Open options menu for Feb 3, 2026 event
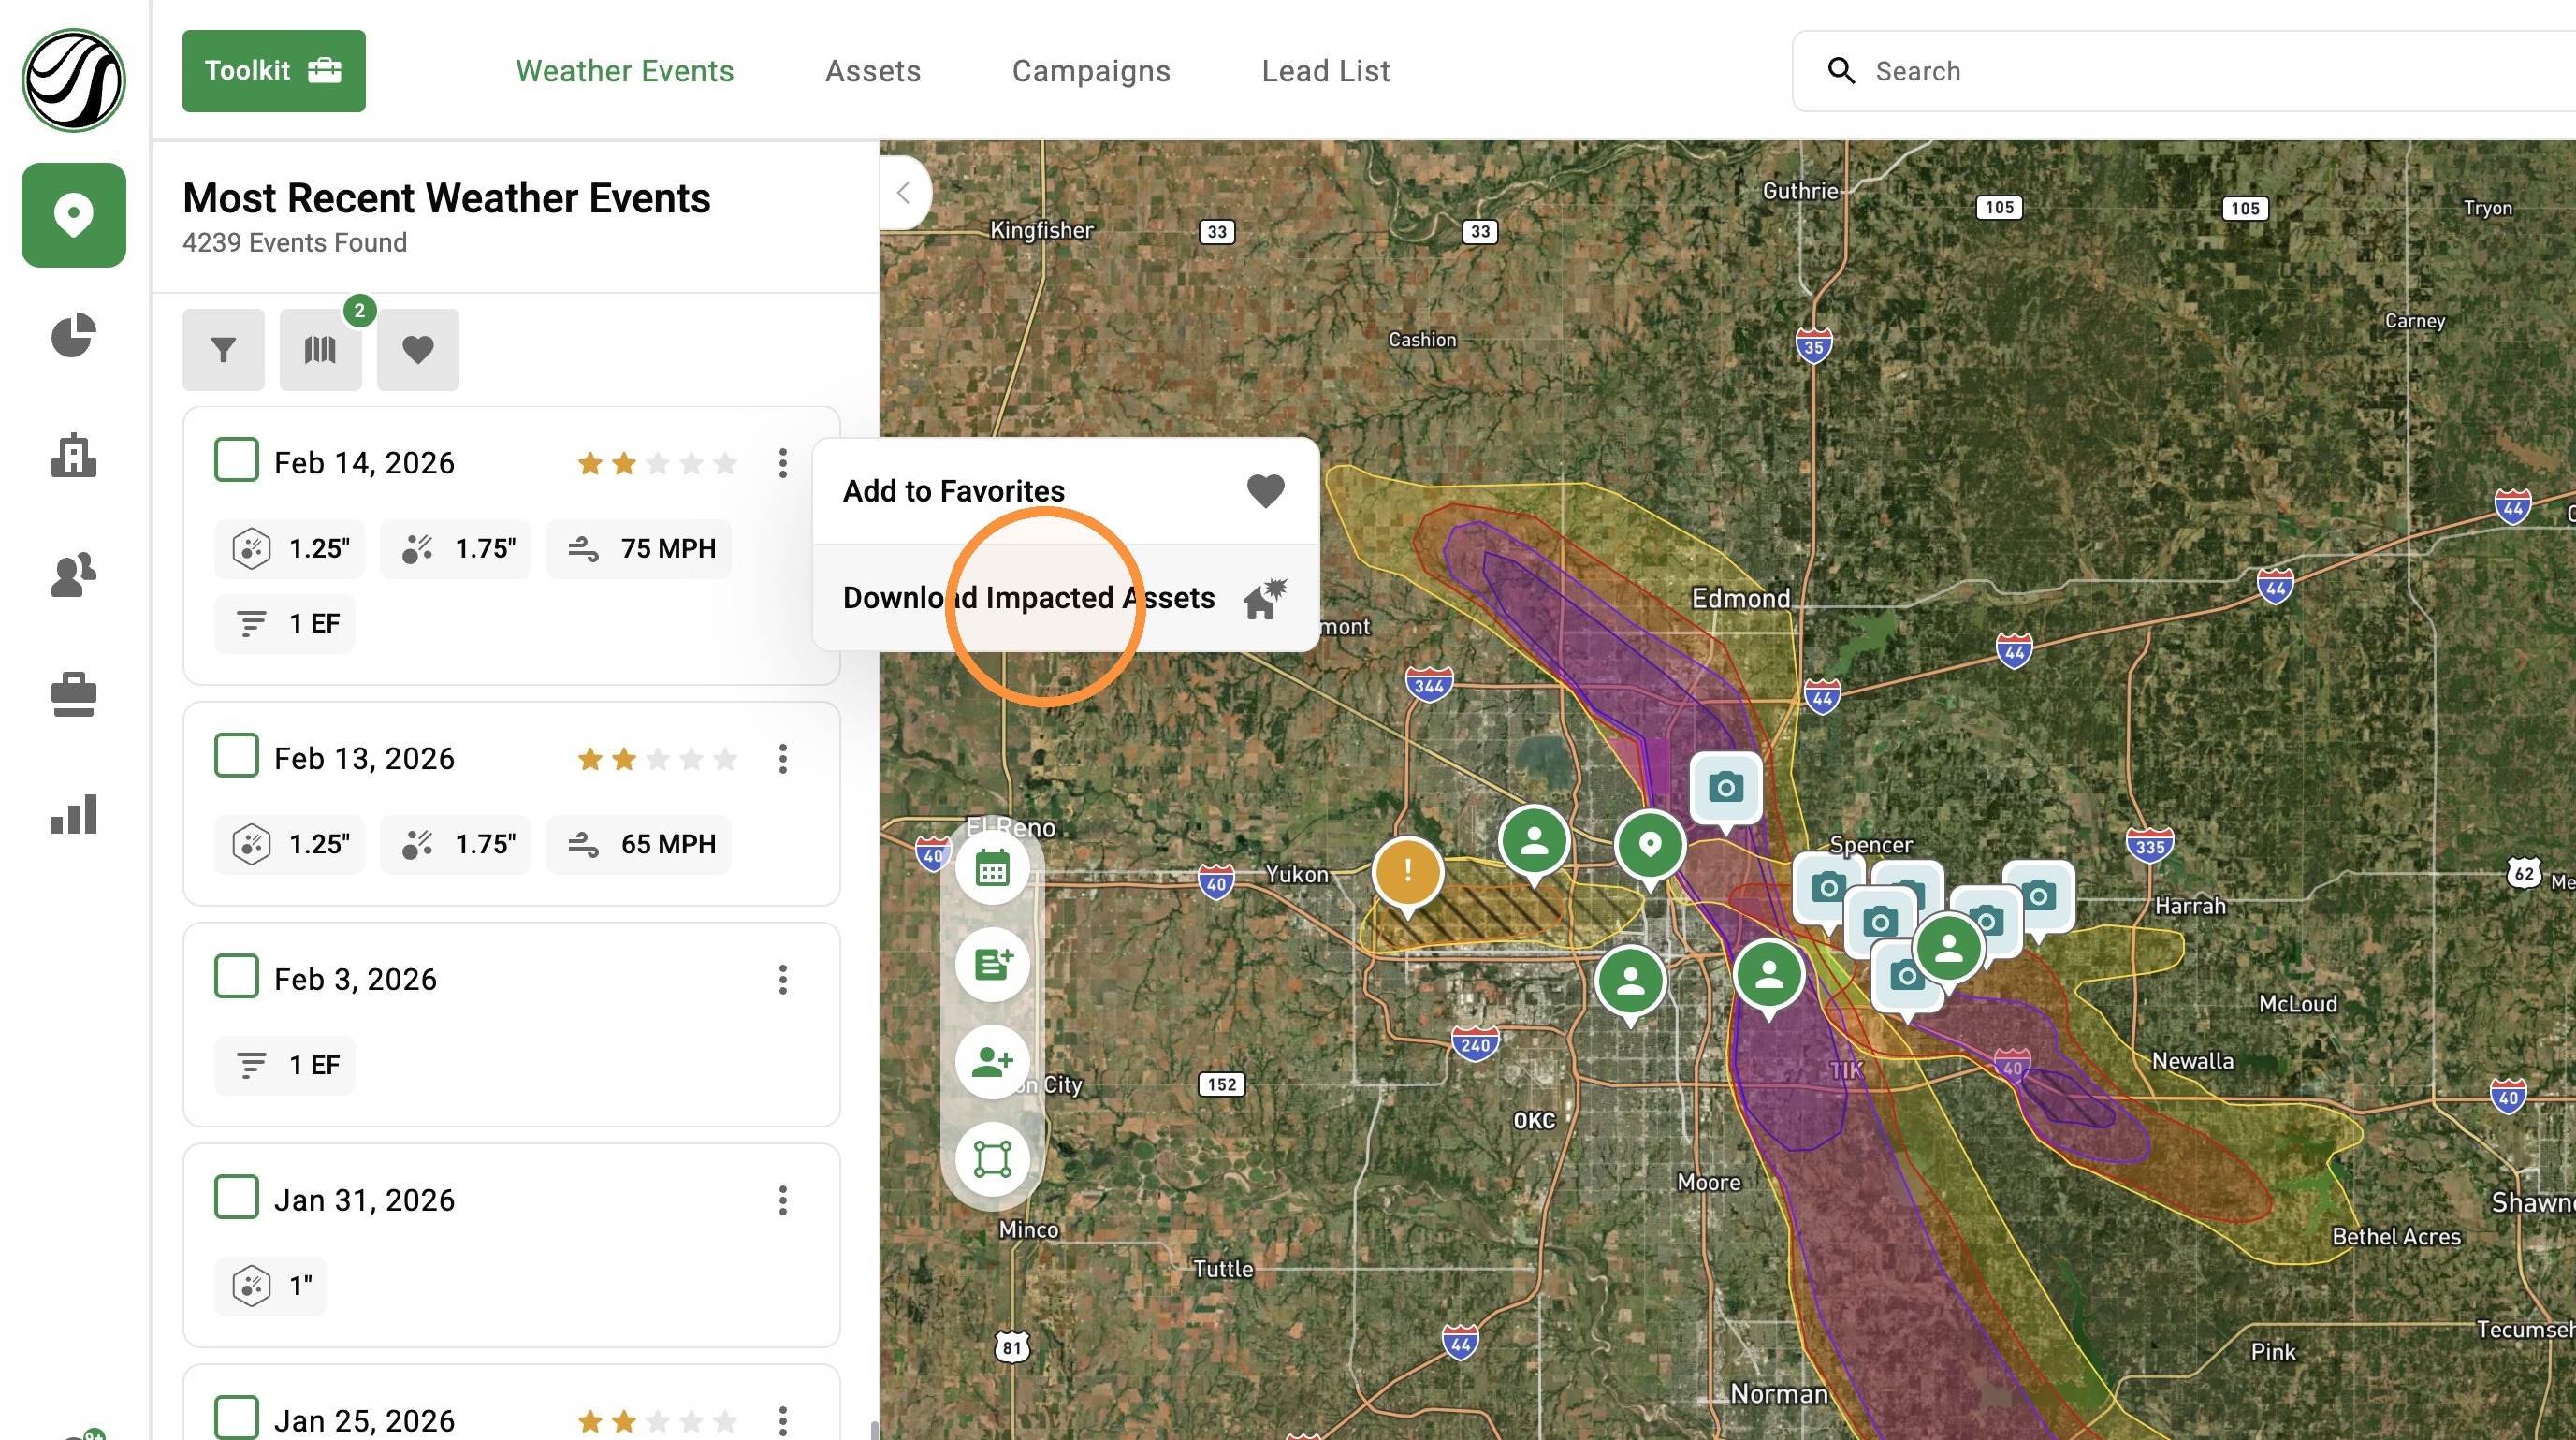 pos(783,979)
